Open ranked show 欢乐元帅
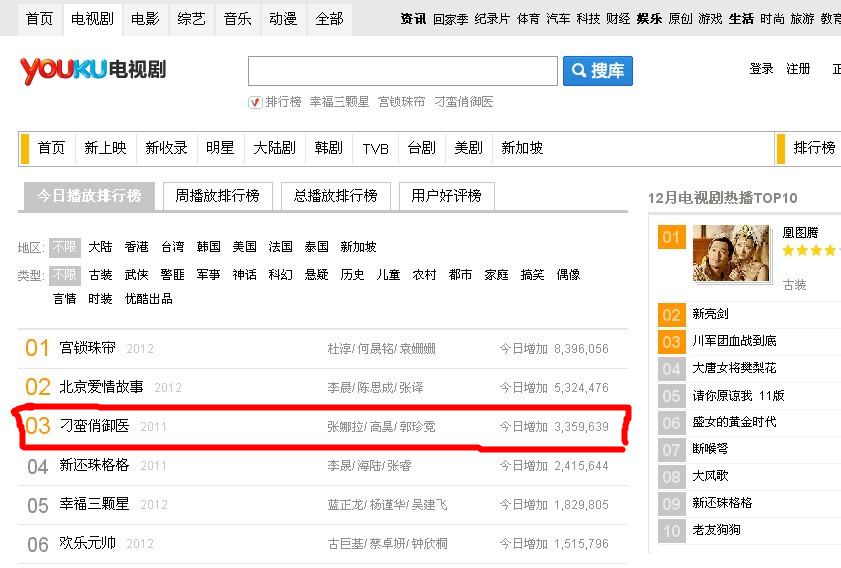This screenshot has height=568, width=841. [87, 543]
